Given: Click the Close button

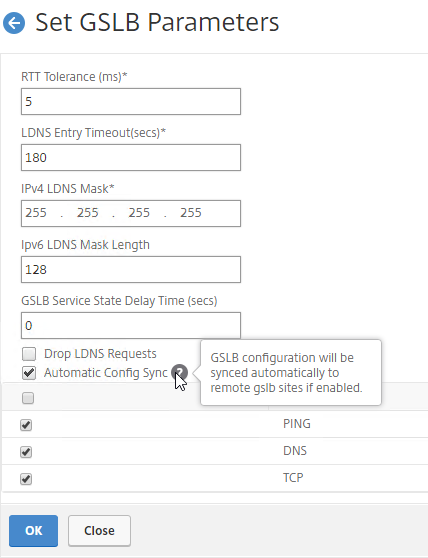Looking at the screenshot, I should [x=99, y=531].
